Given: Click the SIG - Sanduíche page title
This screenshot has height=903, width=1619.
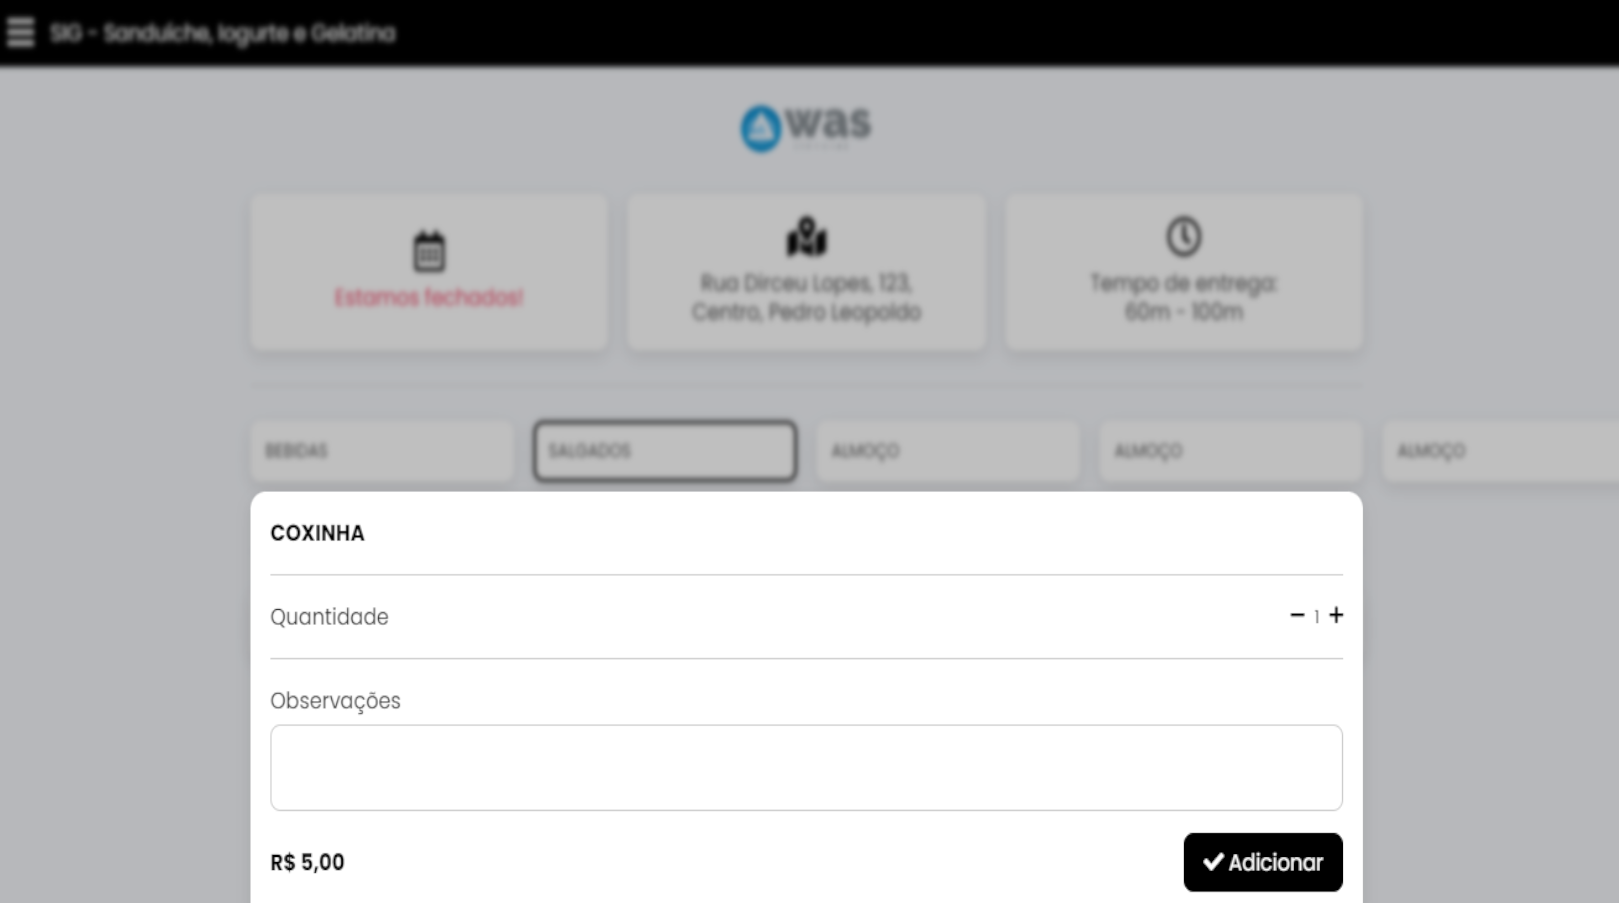Looking at the screenshot, I should (223, 33).
